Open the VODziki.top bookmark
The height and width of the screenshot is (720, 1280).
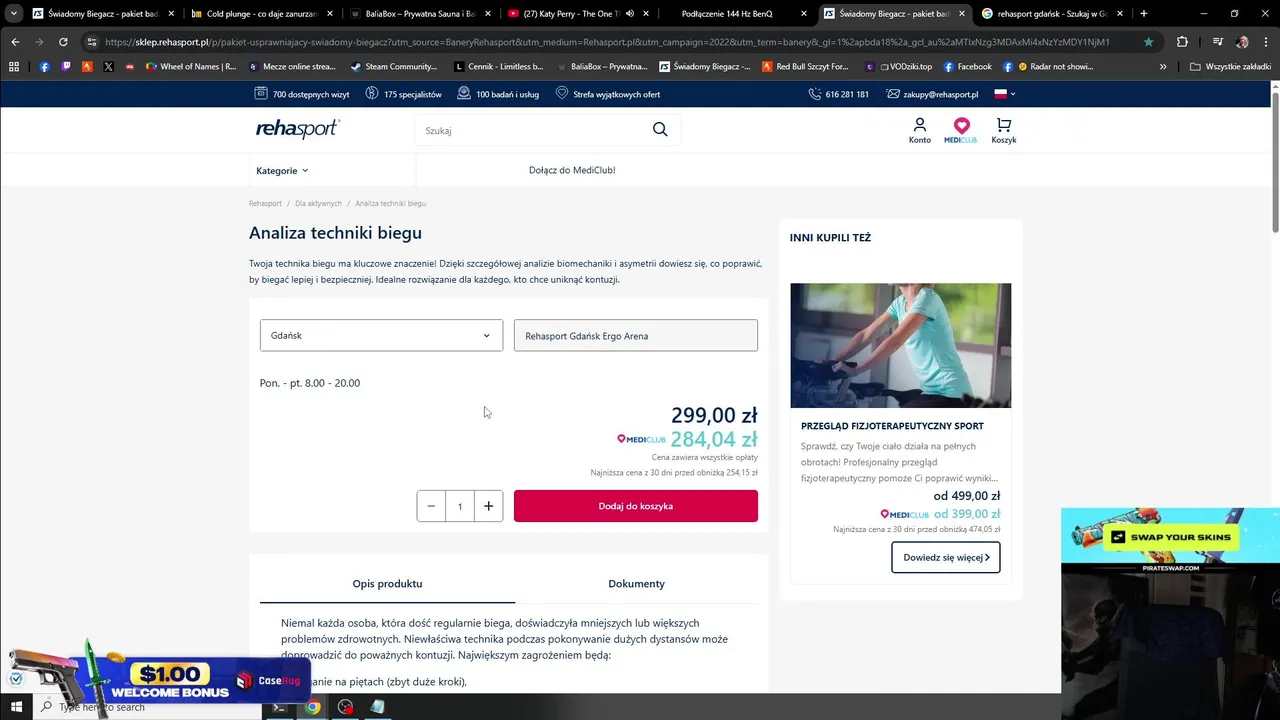897,66
